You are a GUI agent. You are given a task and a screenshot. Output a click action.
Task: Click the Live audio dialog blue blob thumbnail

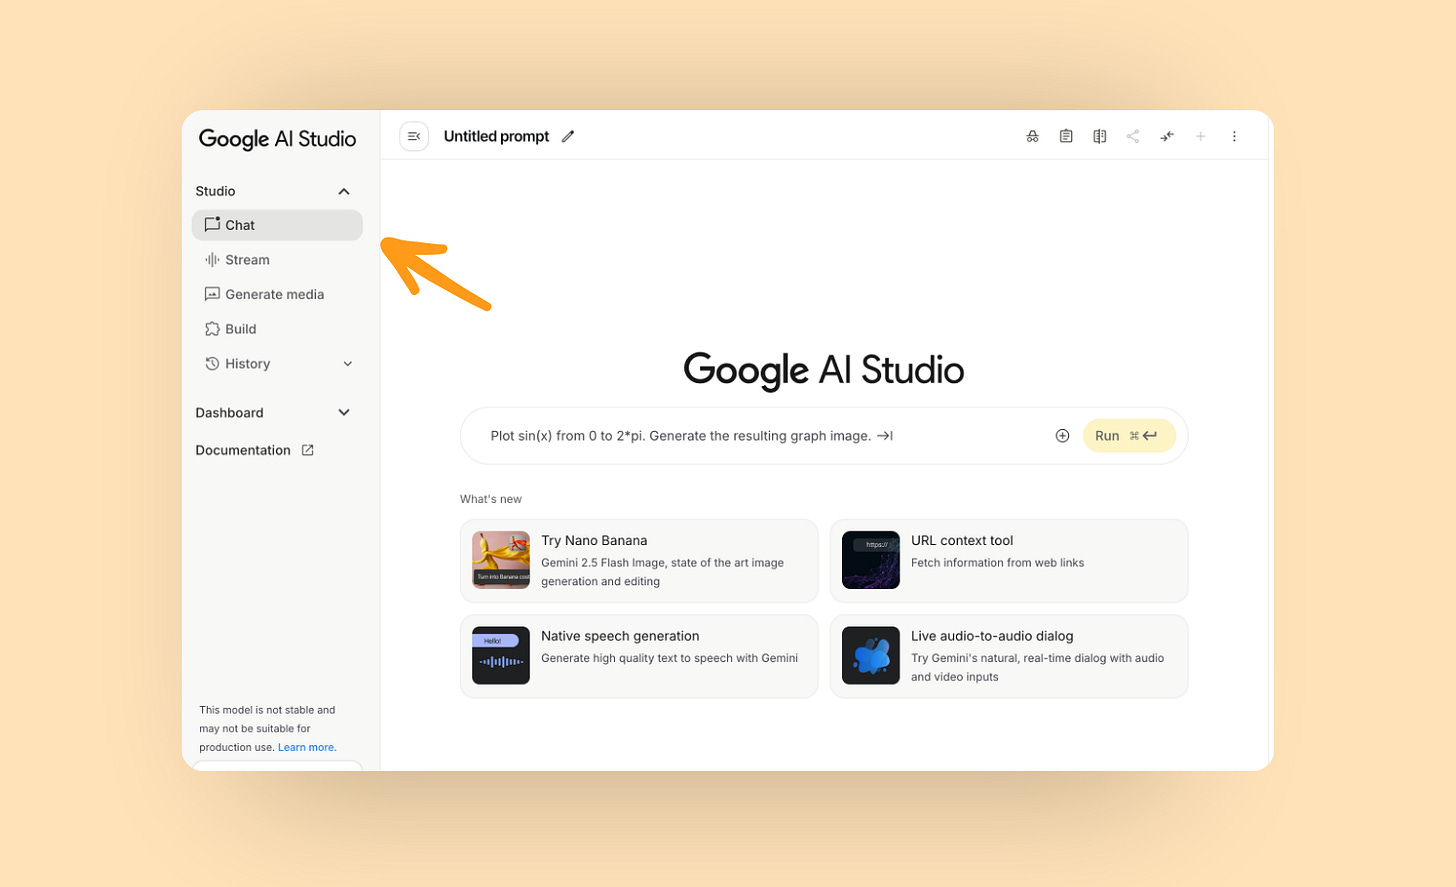click(871, 656)
